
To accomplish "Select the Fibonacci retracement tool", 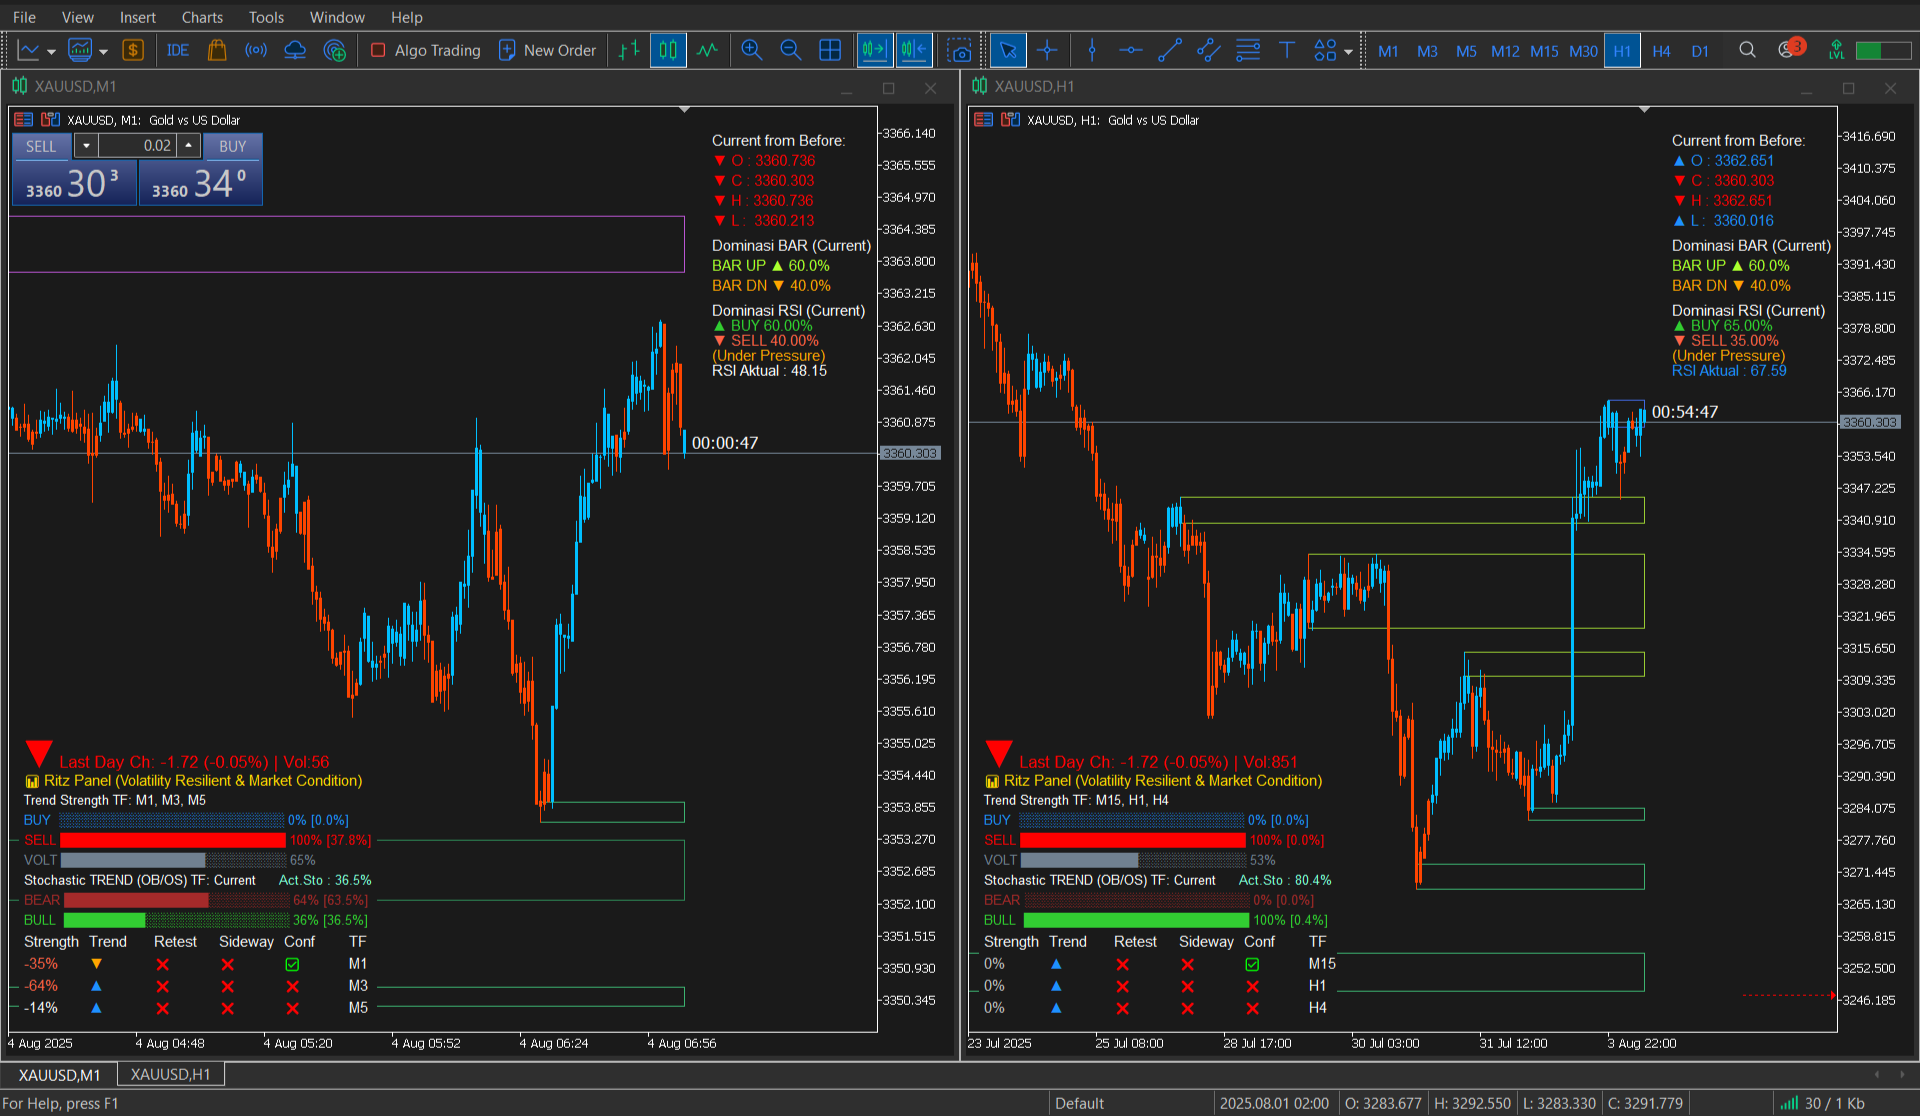I will tap(1248, 50).
